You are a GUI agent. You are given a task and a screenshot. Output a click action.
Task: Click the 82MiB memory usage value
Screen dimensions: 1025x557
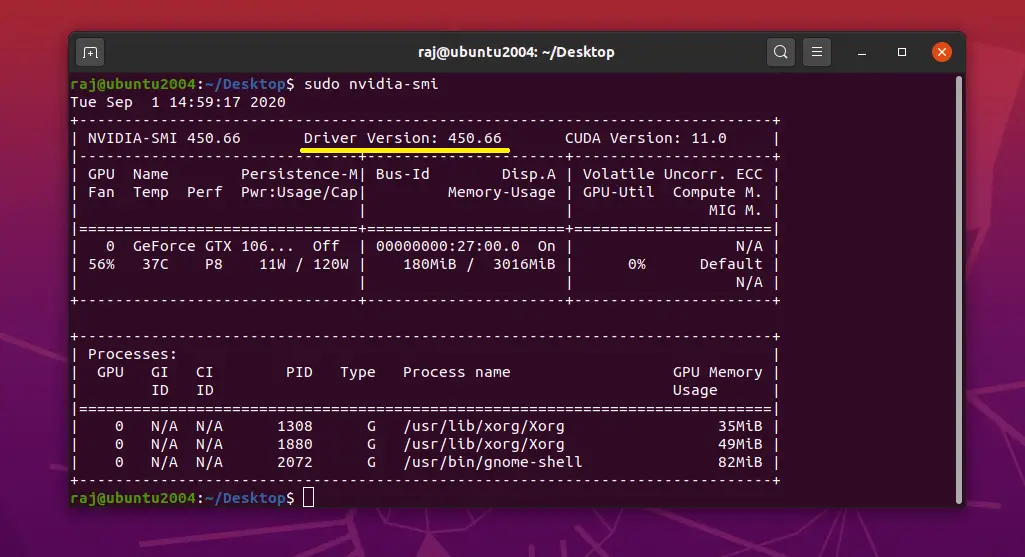coord(740,462)
